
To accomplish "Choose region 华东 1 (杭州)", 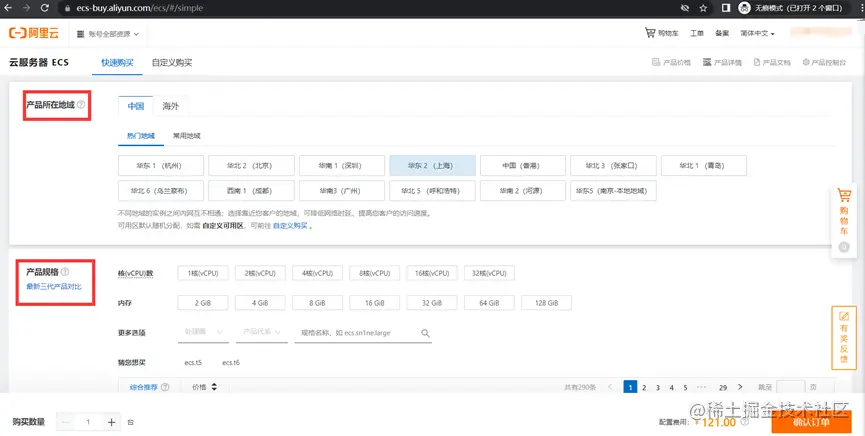I will [161, 165].
